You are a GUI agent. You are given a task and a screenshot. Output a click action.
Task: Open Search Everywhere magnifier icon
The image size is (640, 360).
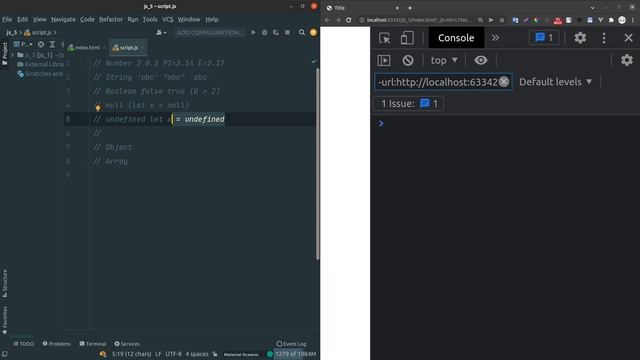[302, 33]
